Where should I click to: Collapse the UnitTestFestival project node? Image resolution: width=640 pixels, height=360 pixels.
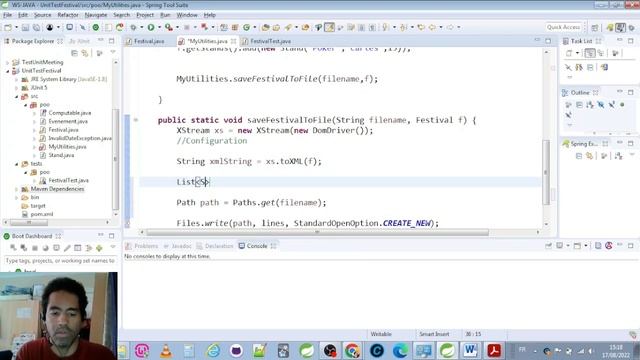(x=7, y=71)
